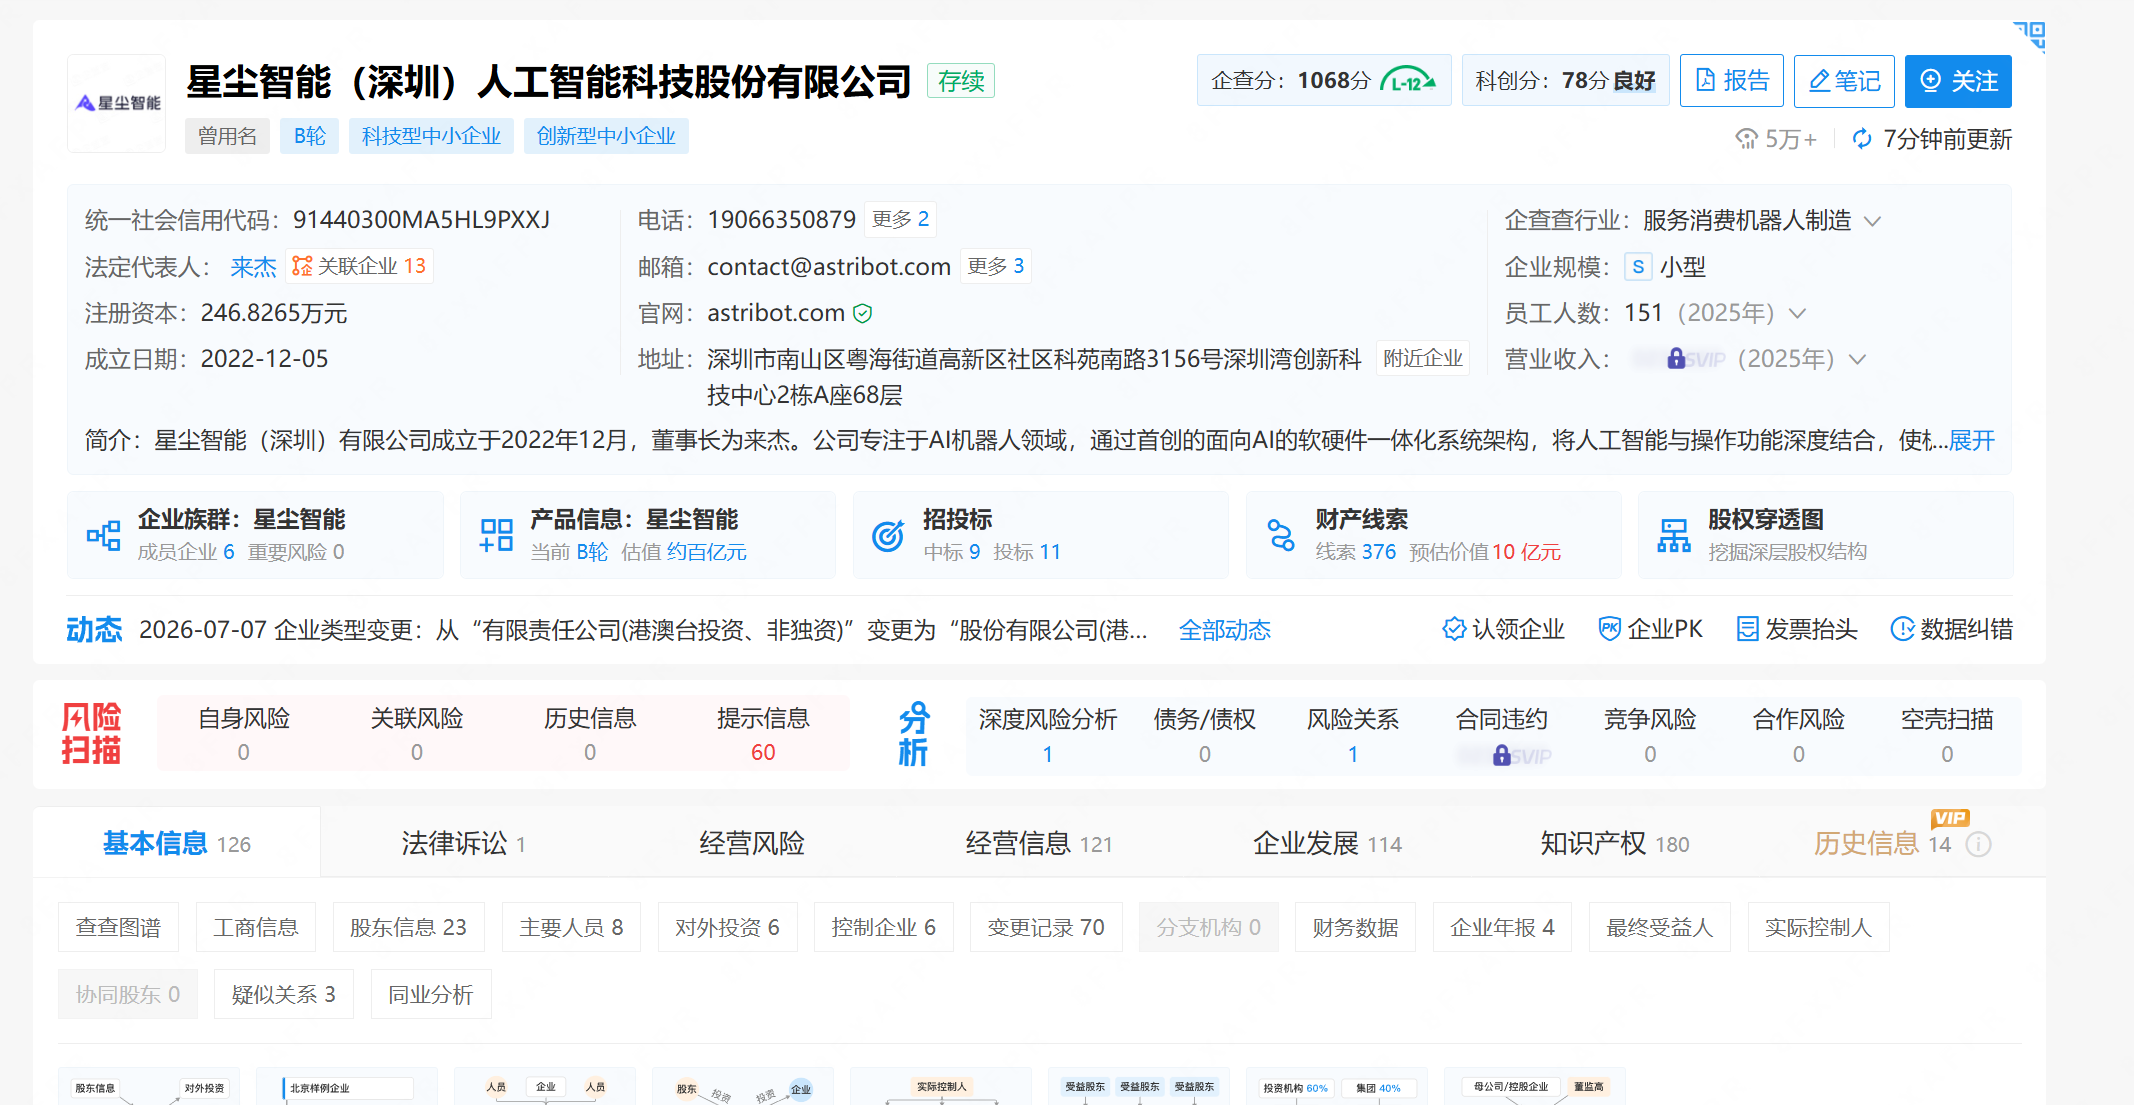Select the 曾用名 tag
The image size is (2134, 1105).
(x=227, y=136)
